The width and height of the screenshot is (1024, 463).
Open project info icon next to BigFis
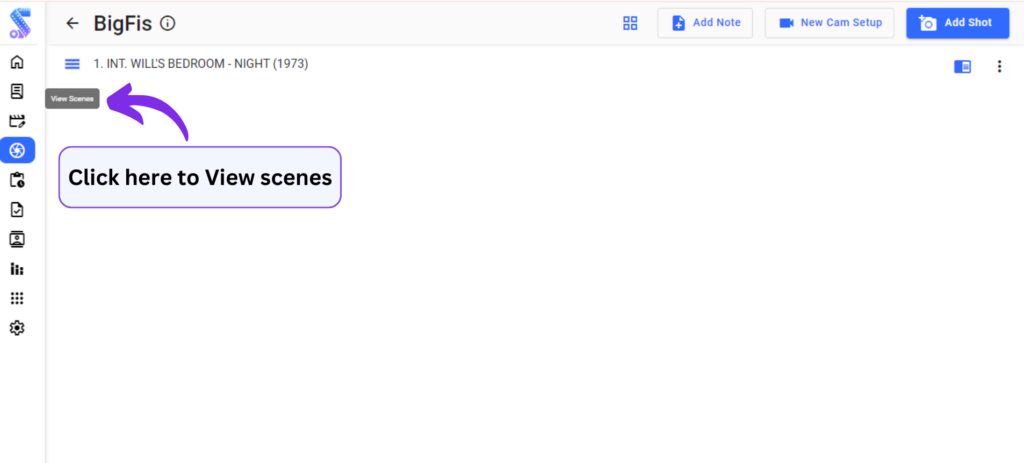[167, 23]
